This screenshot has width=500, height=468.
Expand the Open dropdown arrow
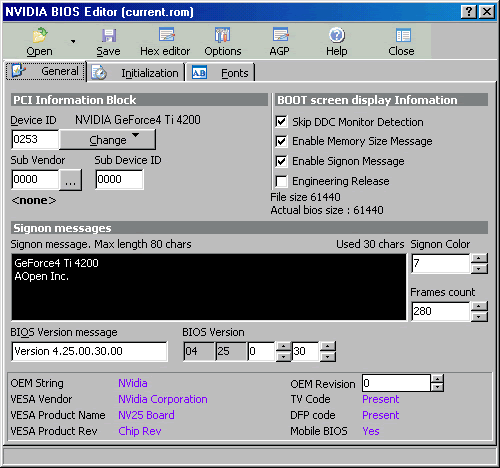tap(73, 41)
